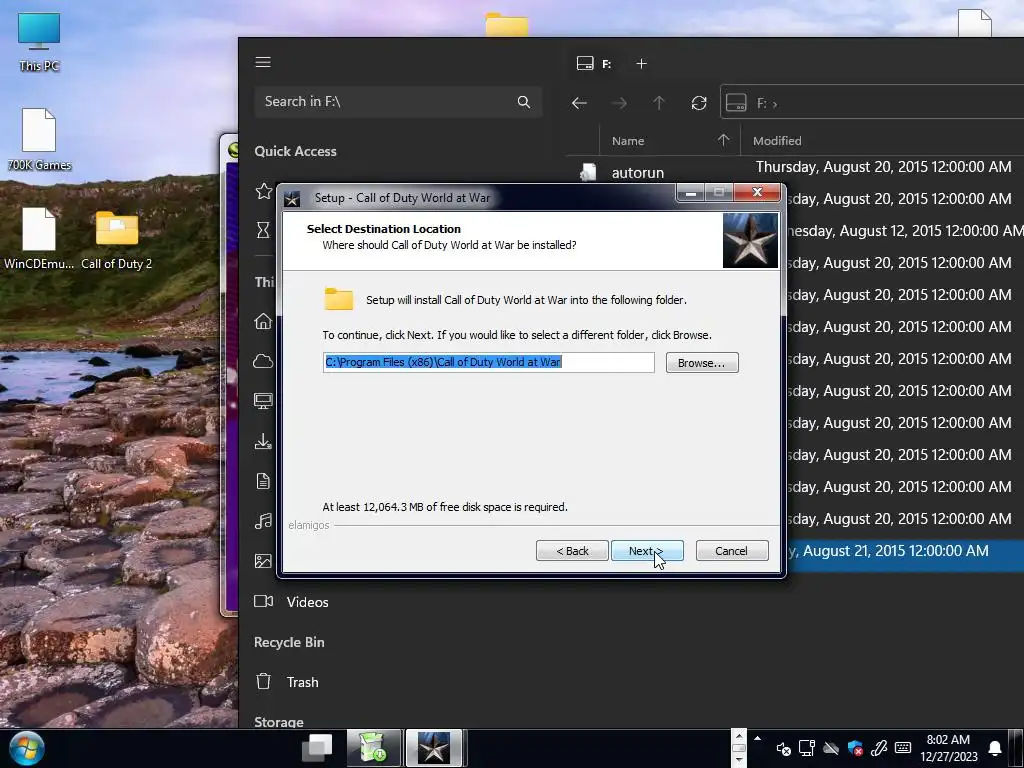This screenshot has height=768, width=1024.
Task: Open Home in the sidebar
Action: pos(263,321)
